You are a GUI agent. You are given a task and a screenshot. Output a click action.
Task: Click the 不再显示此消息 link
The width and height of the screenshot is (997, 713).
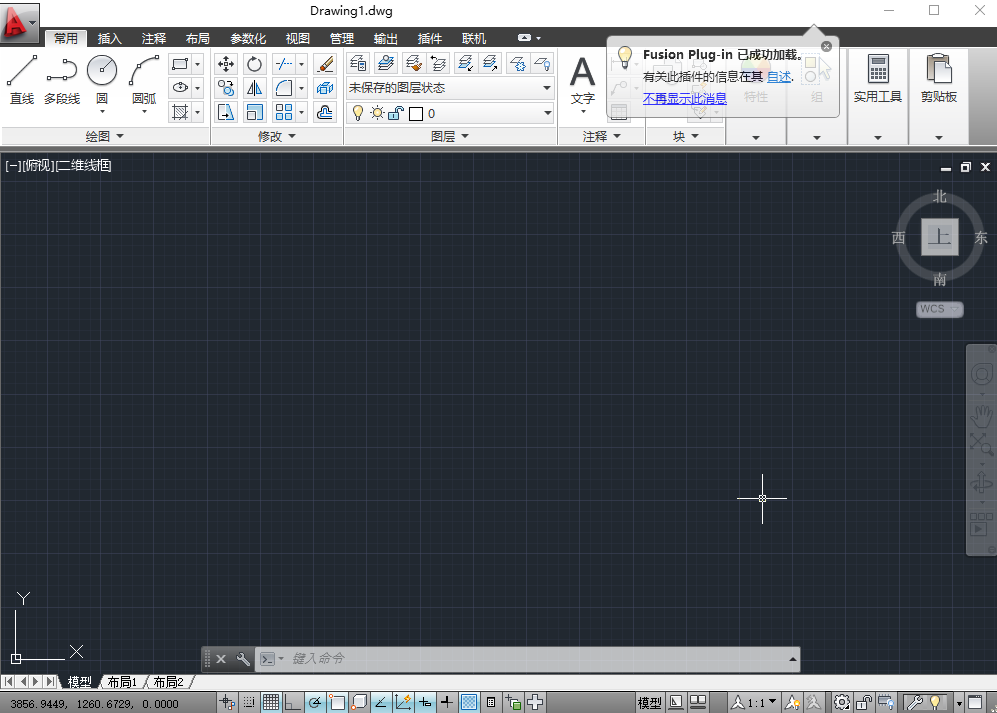(685, 99)
